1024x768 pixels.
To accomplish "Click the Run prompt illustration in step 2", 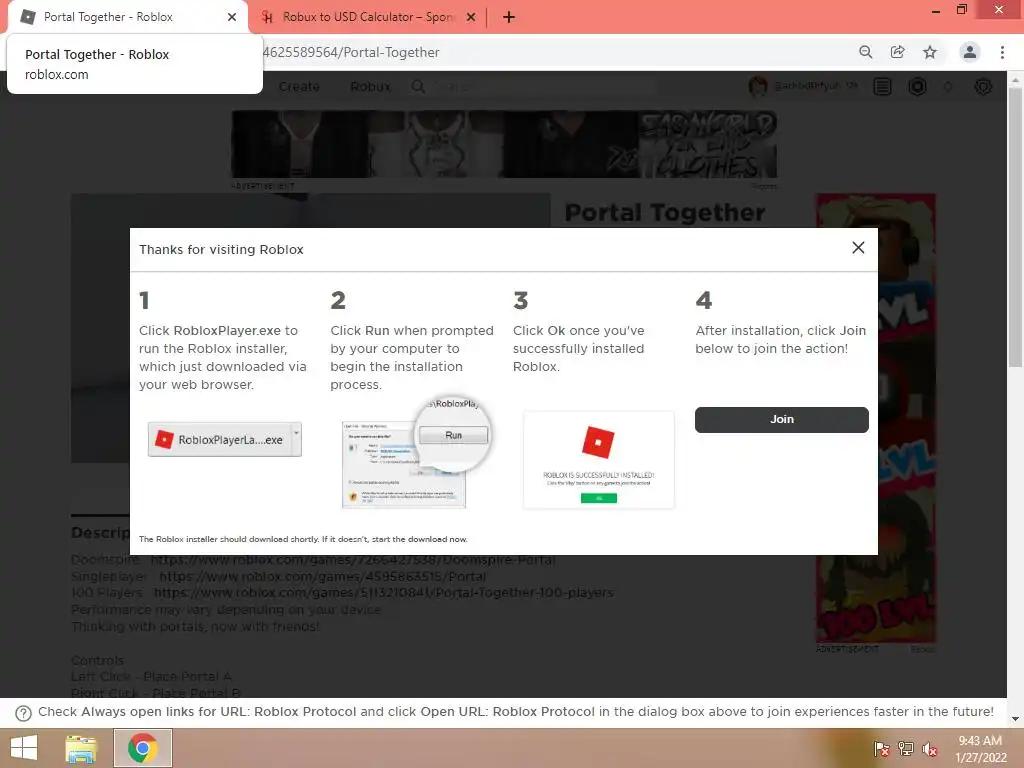I will (416, 452).
